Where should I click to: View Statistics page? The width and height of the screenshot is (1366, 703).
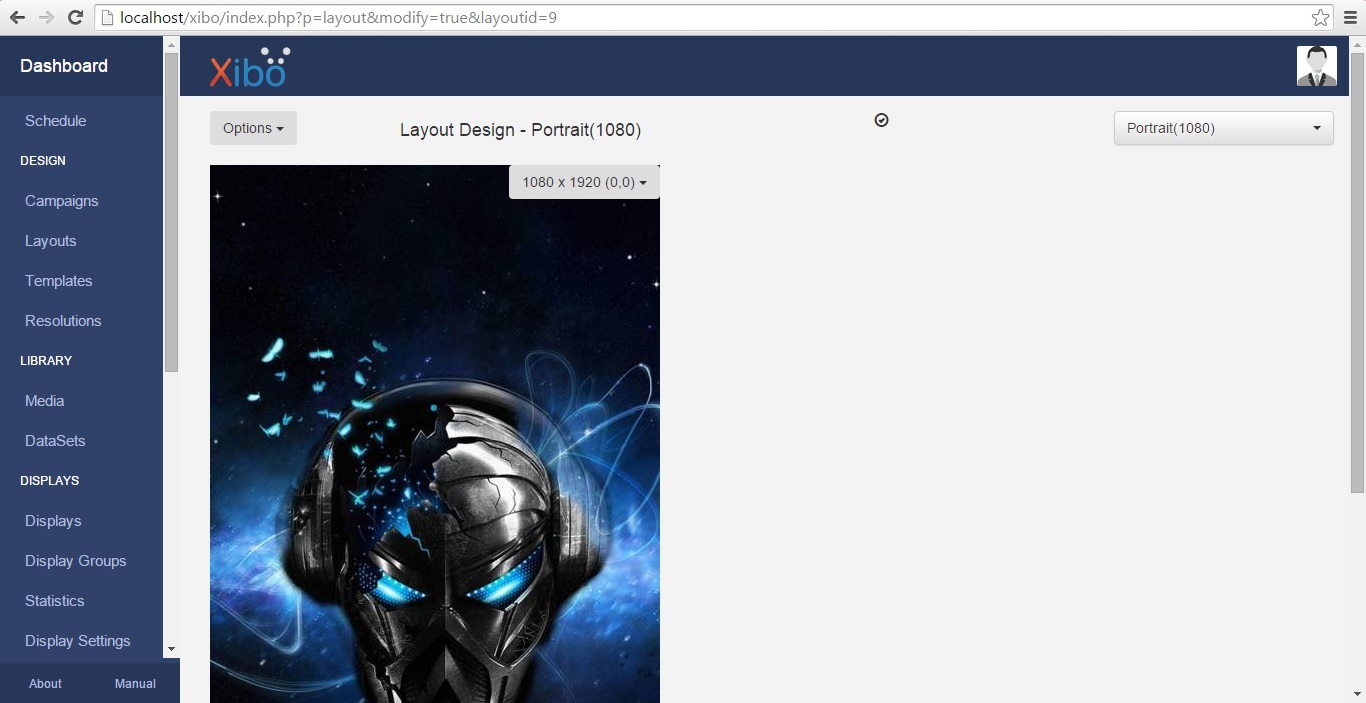(x=54, y=601)
